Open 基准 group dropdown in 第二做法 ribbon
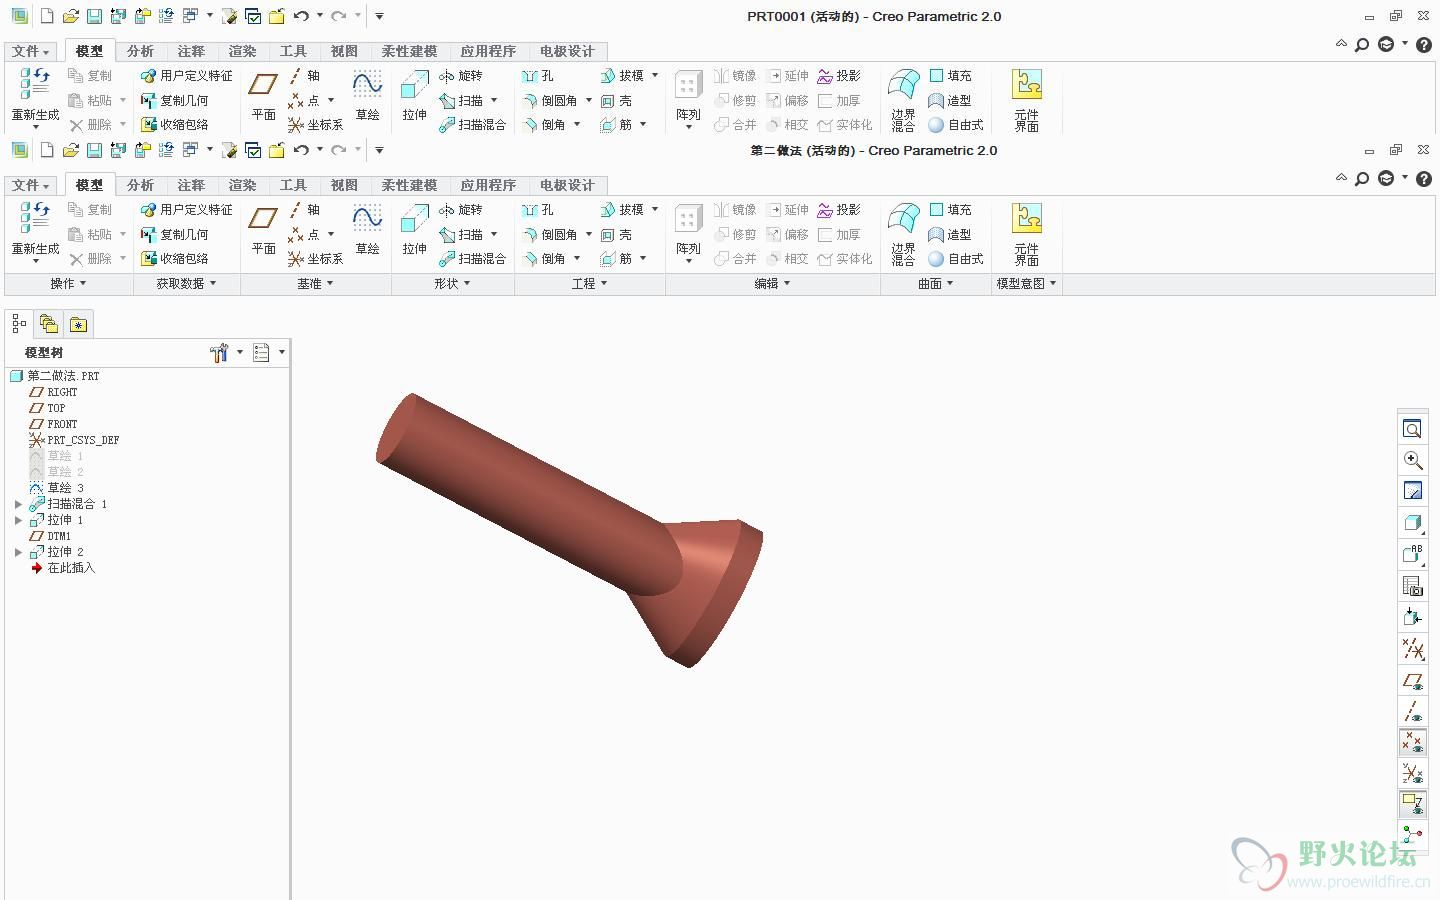This screenshot has width=1440, height=900. pyautogui.click(x=315, y=284)
